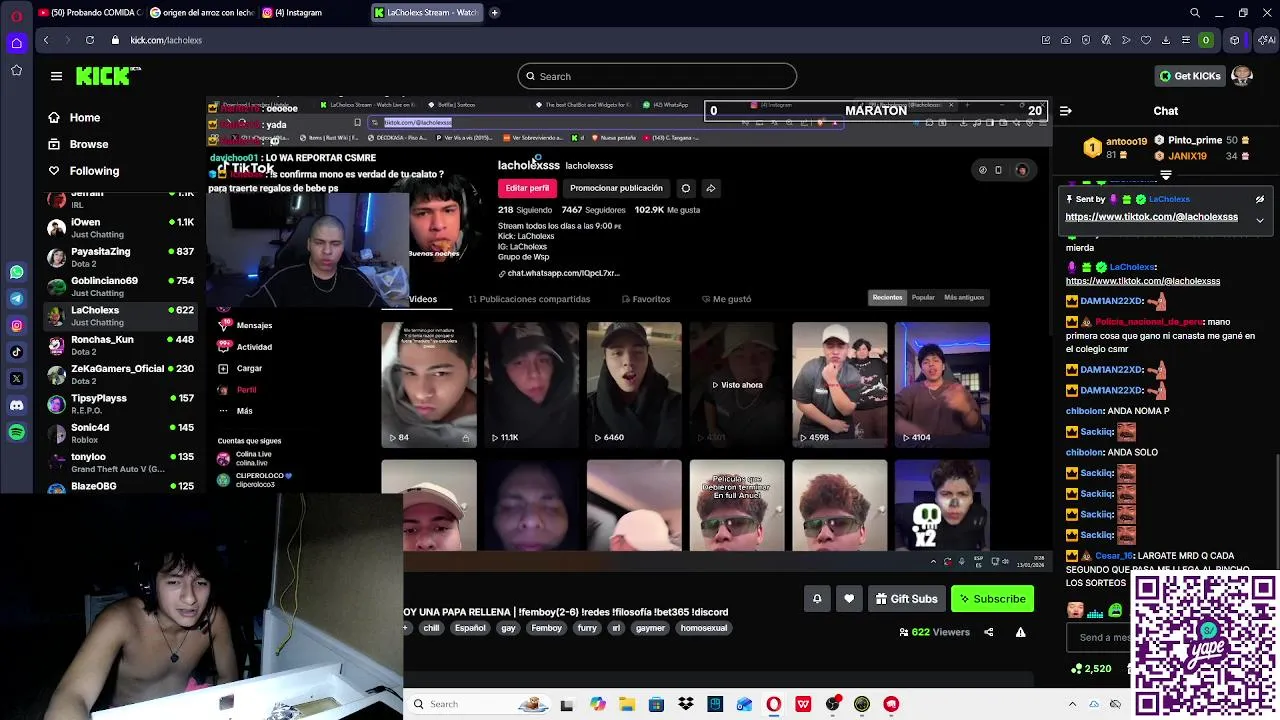
Task: Open the 2,520 channel points balance
Action: pyautogui.click(x=1091, y=668)
